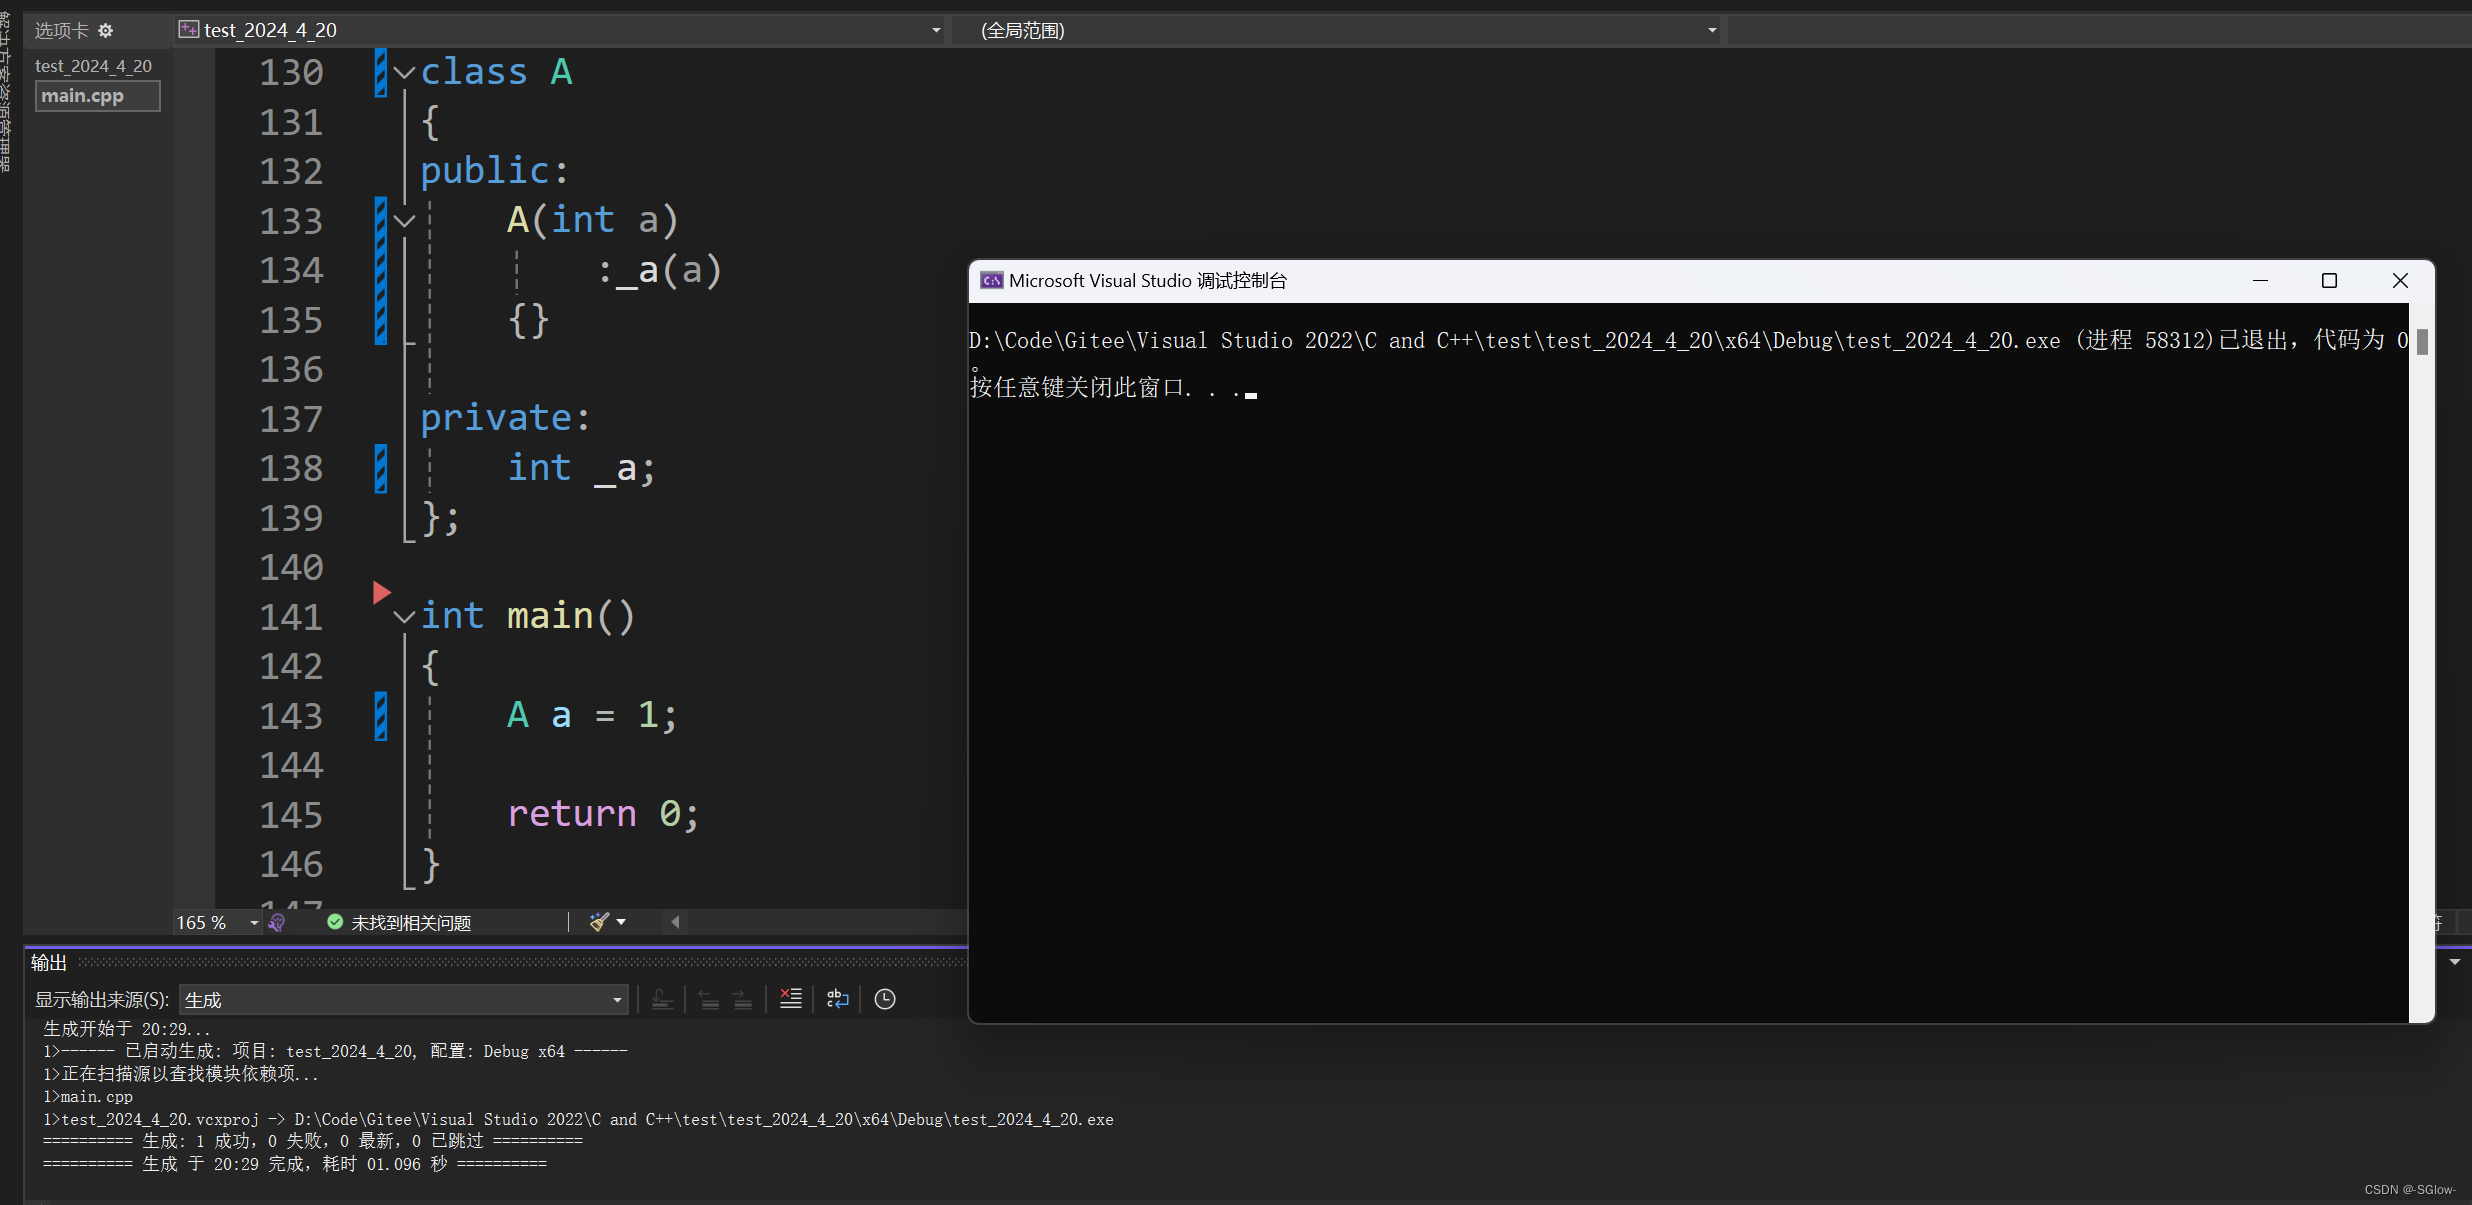Viewport: 2472px width, 1205px height.
Task: Collapse the A(int a) constructor block
Action: [x=404, y=221]
